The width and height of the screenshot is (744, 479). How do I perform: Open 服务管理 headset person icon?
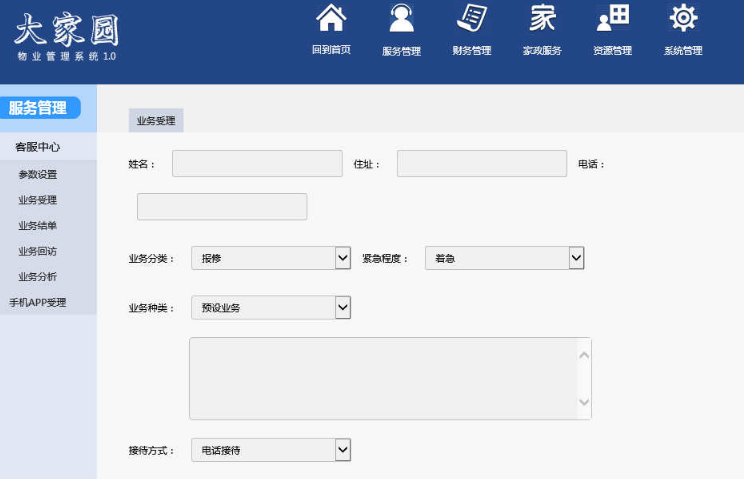(x=401, y=20)
